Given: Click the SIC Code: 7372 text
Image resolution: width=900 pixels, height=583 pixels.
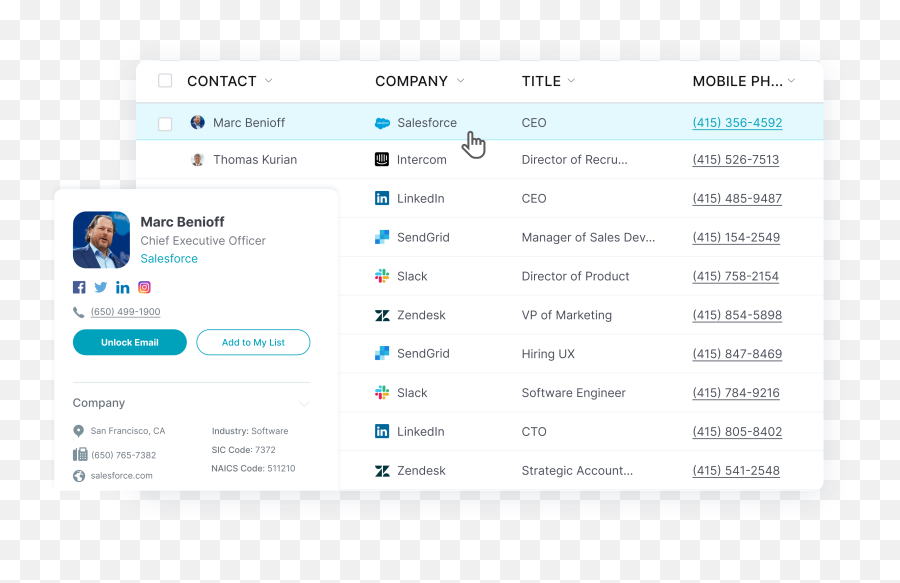Looking at the screenshot, I should pyautogui.click(x=243, y=450).
